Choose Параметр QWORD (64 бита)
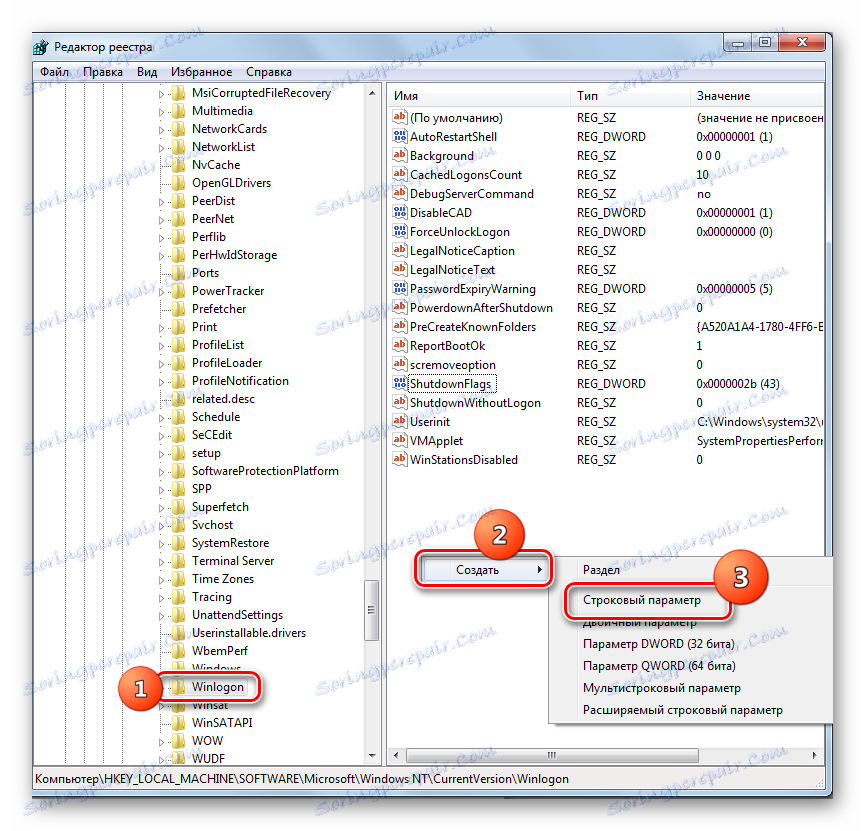This screenshot has width=865, height=831. (659, 666)
